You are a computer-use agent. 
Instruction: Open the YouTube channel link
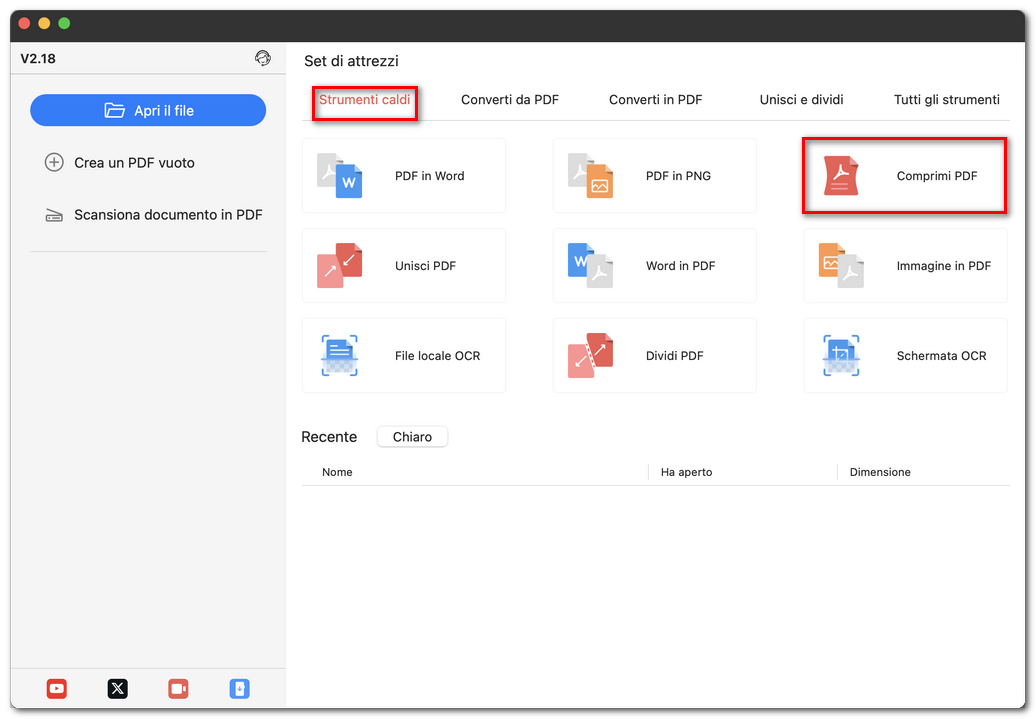click(x=56, y=689)
